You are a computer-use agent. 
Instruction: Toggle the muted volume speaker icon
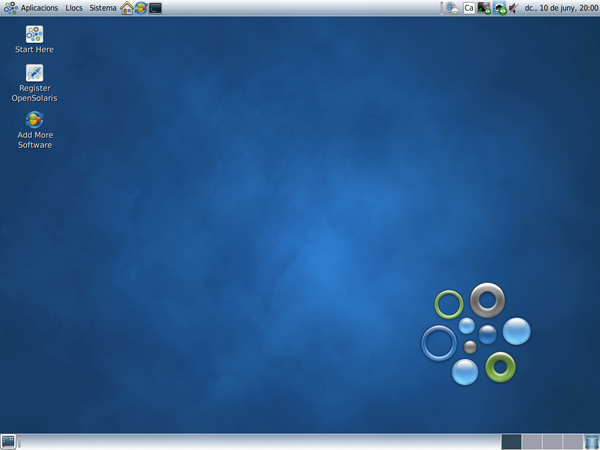point(513,8)
